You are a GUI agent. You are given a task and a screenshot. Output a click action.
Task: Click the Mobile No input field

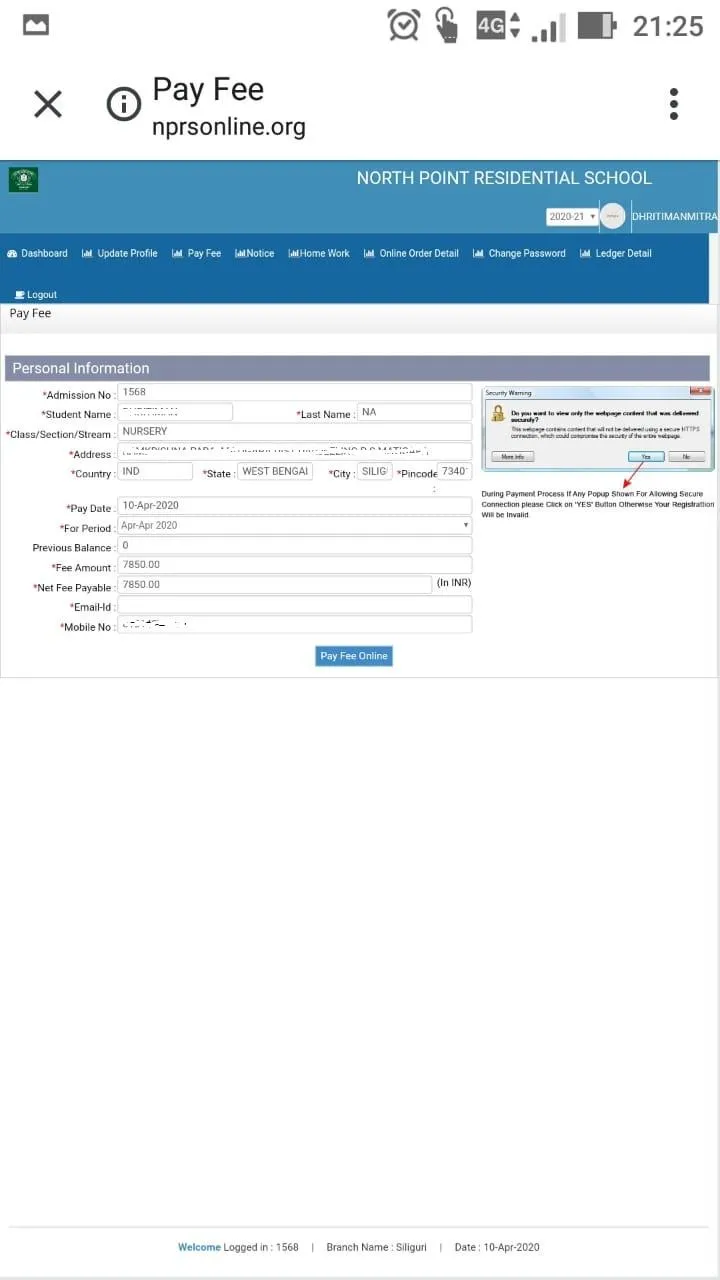(x=295, y=625)
